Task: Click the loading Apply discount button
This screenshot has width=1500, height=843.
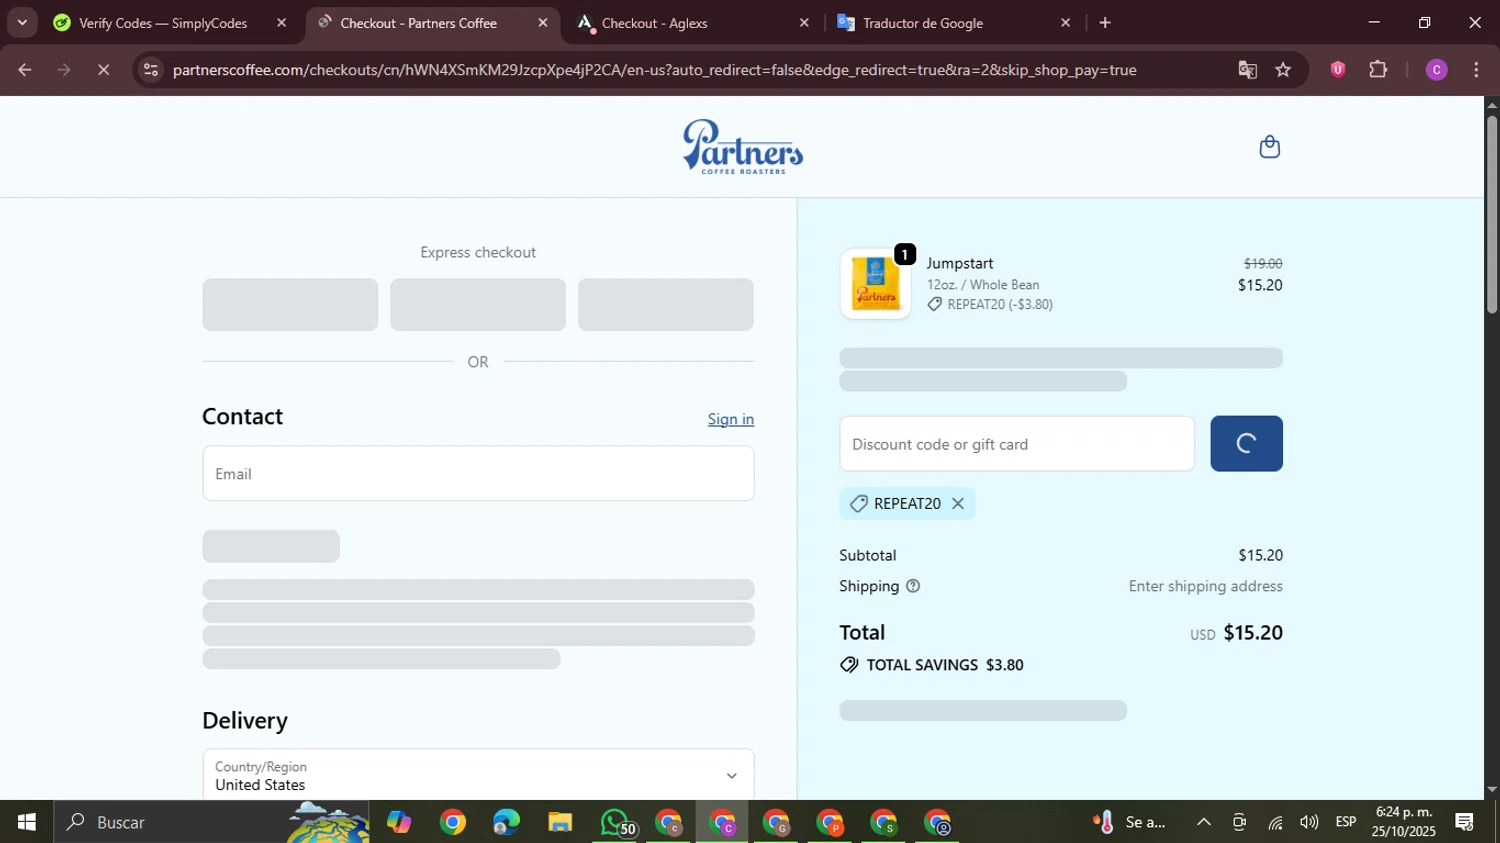Action: coord(1246,444)
